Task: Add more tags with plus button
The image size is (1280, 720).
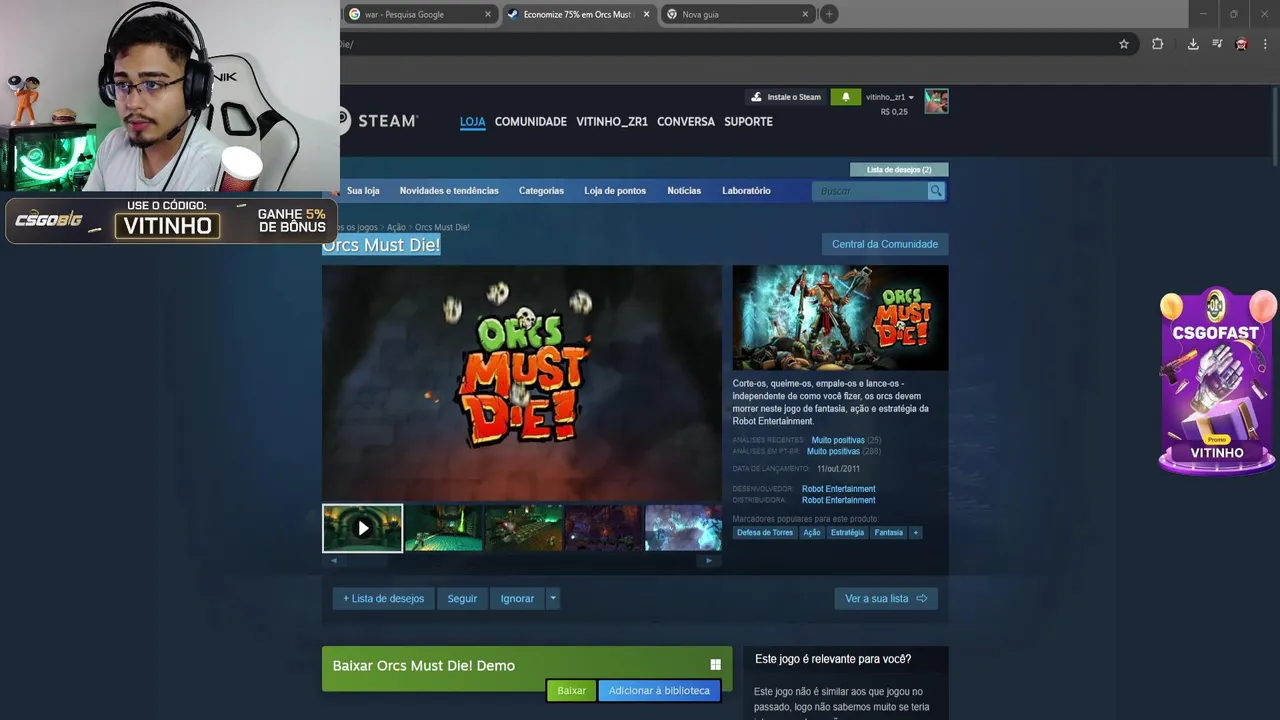Action: pyautogui.click(x=914, y=533)
